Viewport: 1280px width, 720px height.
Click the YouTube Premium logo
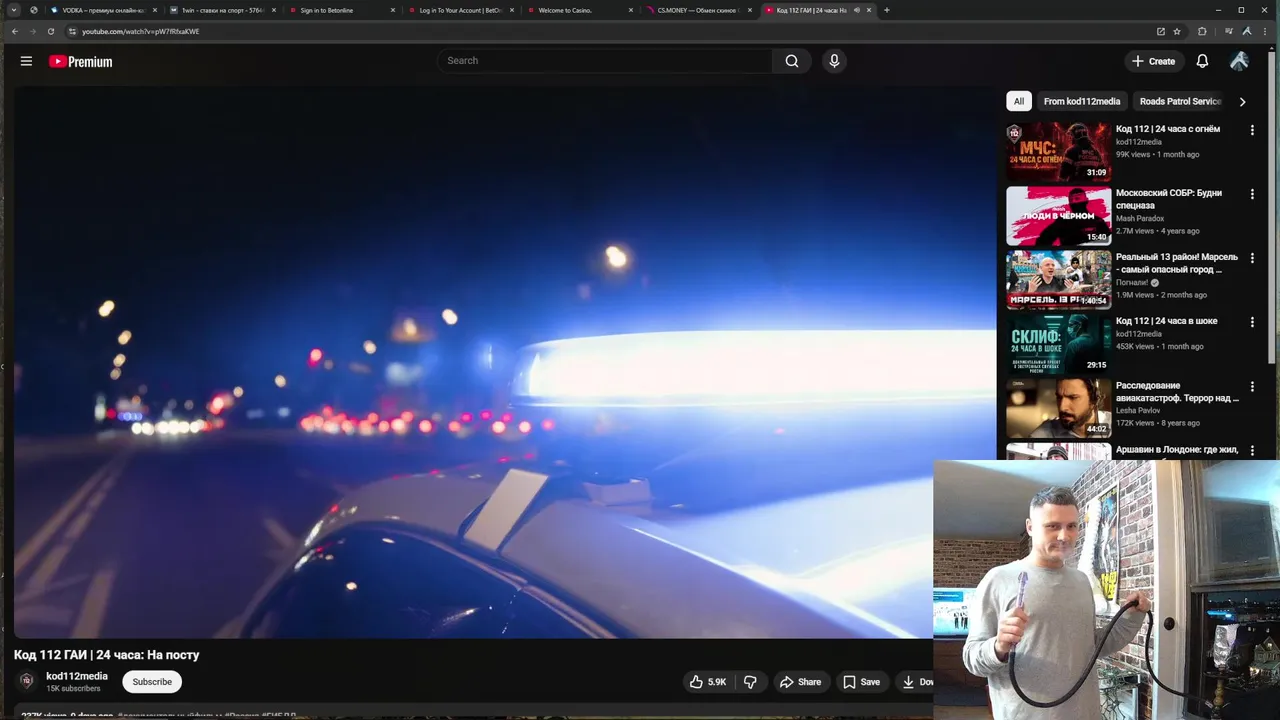click(80, 61)
